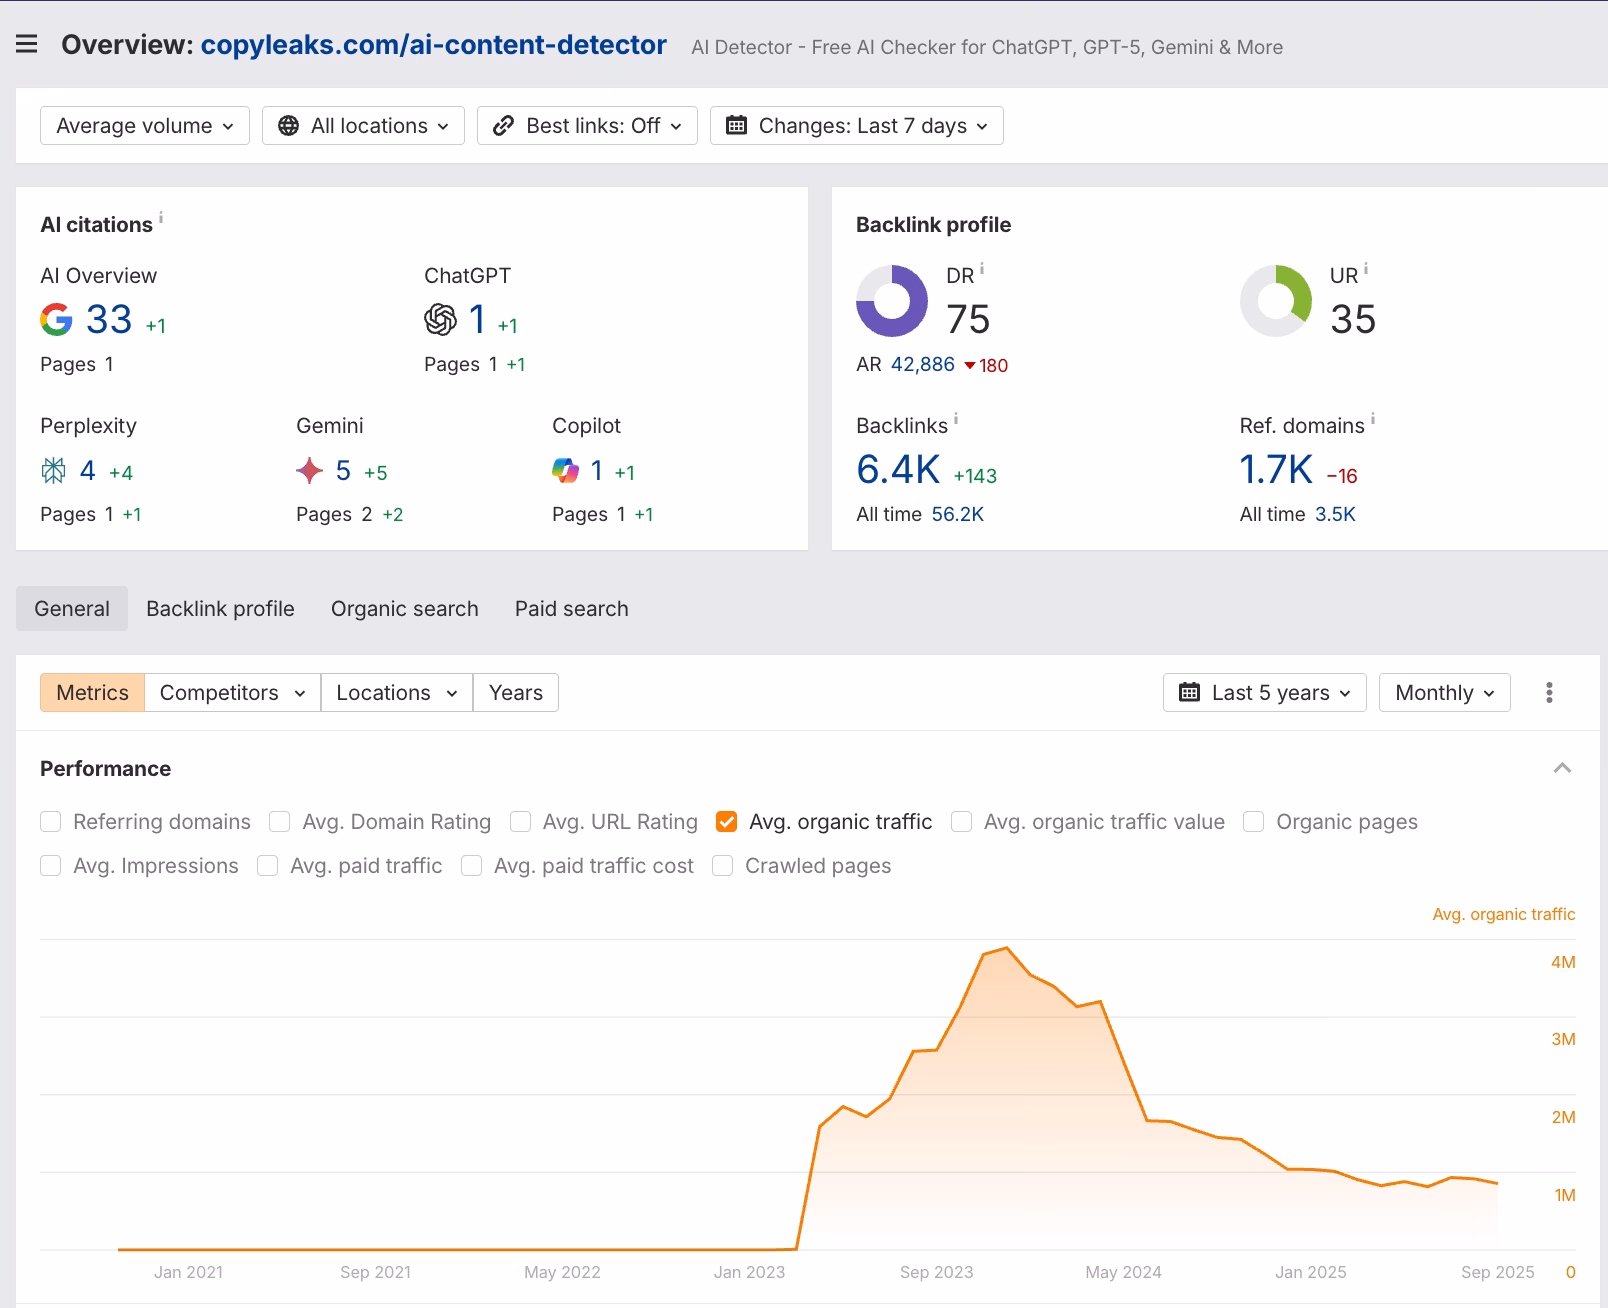This screenshot has height=1308, width=1608.
Task: Enable the Organic pages checkbox
Action: (x=1254, y=822)
